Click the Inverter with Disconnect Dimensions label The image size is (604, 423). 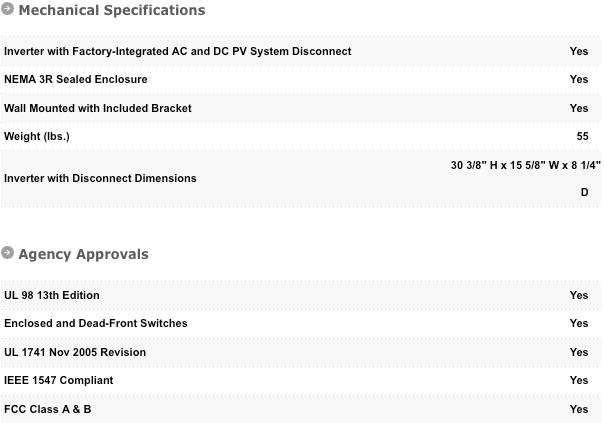[x=100, y=178]
